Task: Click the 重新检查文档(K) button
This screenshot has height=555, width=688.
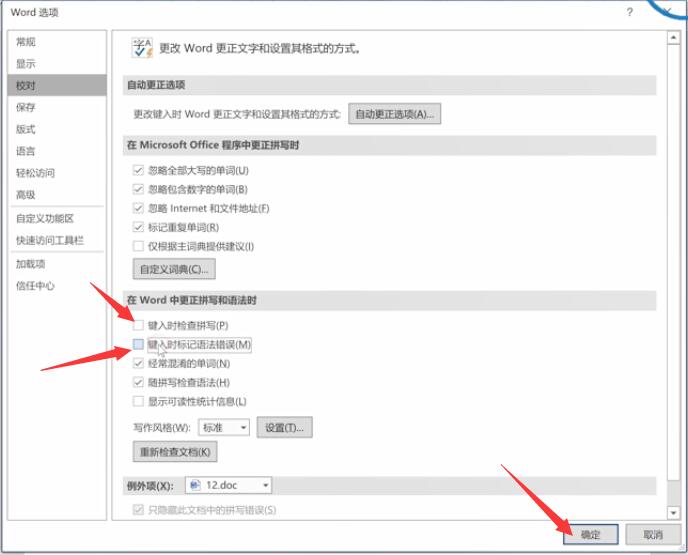Action: pyautogui.click(x=175, y=452)
